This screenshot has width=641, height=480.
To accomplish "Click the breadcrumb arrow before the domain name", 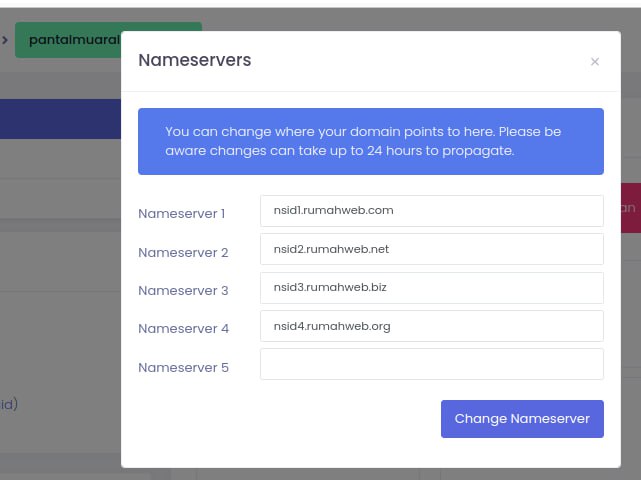I will tap(5, 40).
